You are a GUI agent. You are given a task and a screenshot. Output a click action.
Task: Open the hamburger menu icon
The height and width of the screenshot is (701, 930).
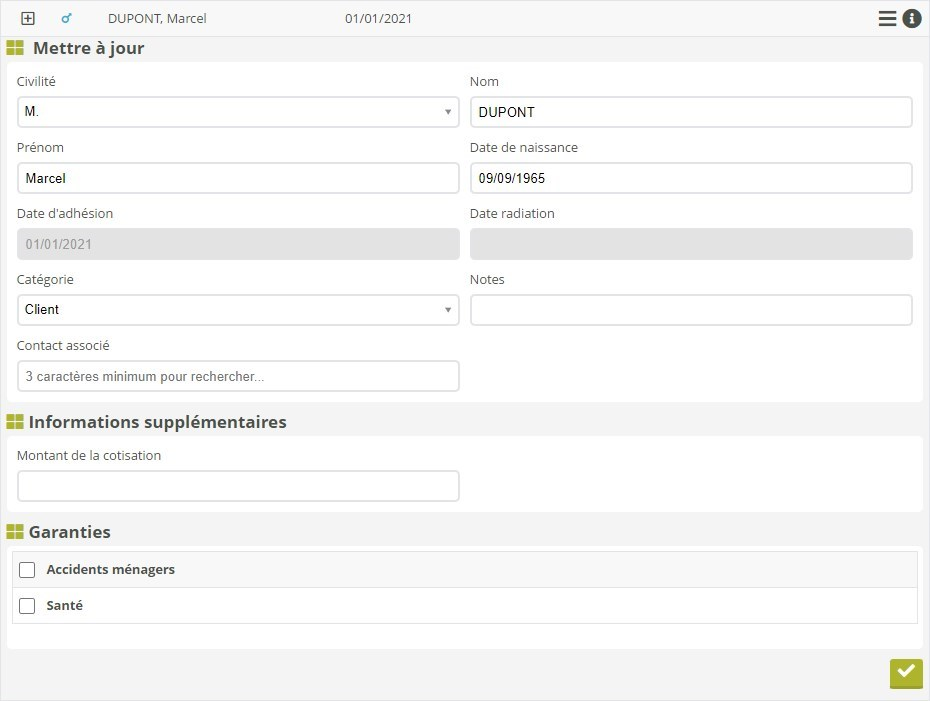pos(887,19)
